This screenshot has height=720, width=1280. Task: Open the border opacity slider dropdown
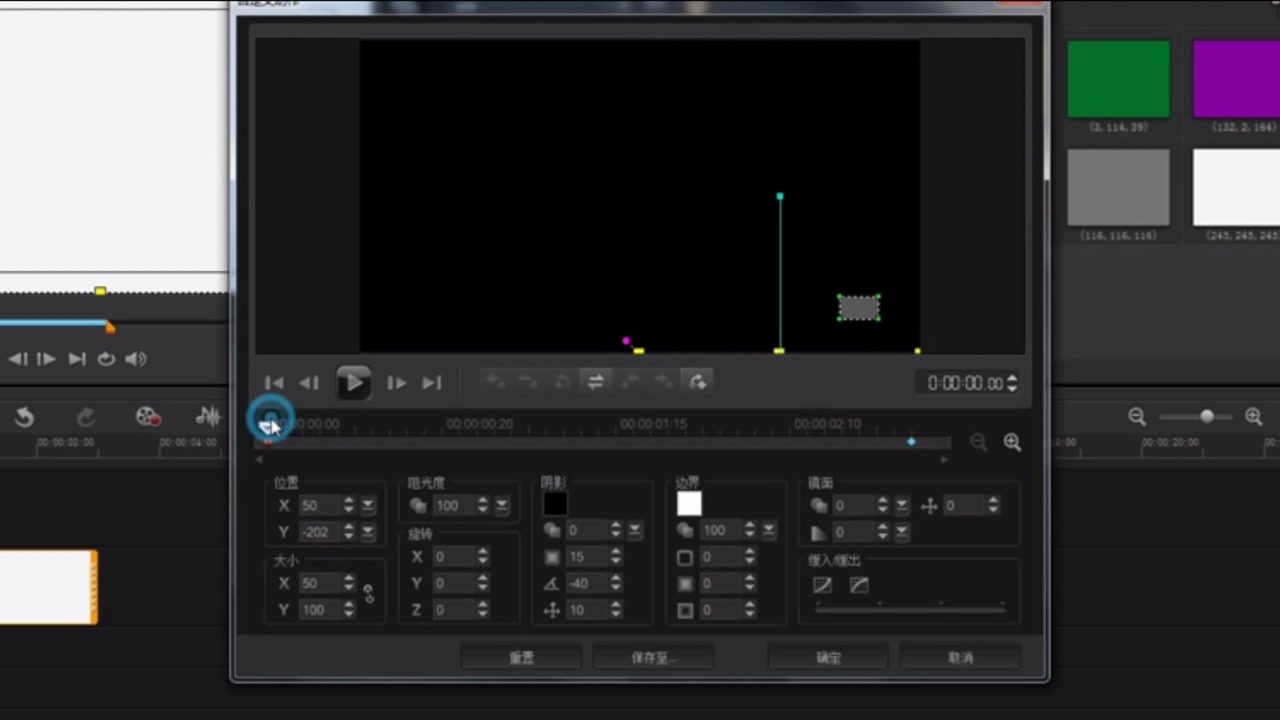click(x=769, y=530)
